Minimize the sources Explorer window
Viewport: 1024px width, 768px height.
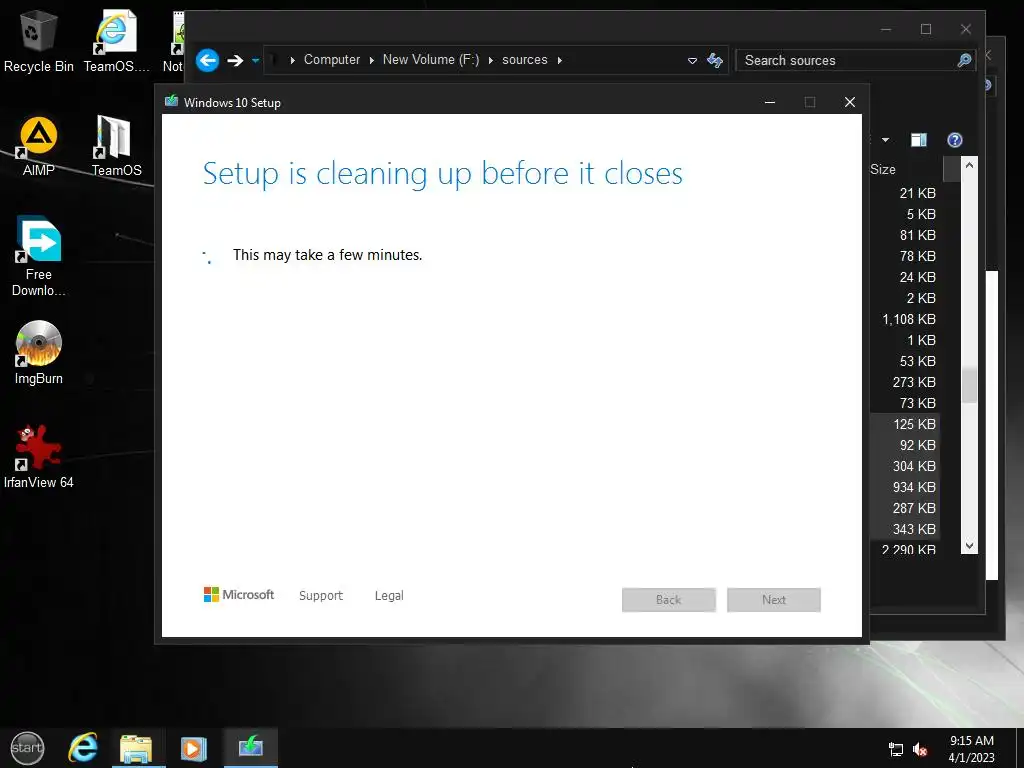pyautogui.click(x=886, y=29)
